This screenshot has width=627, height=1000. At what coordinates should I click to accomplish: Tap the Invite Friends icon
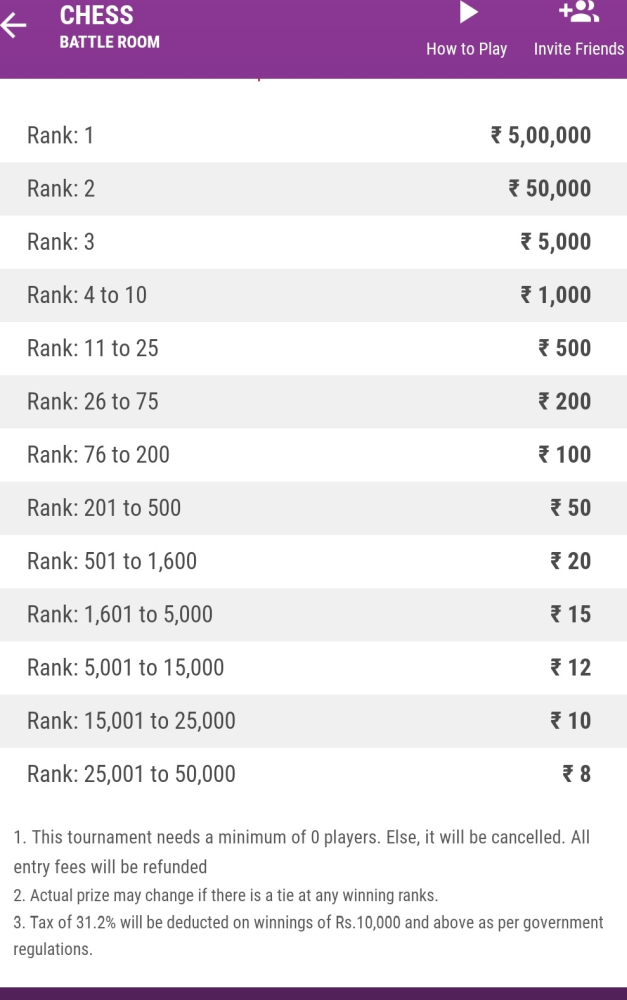pos(579,12)
